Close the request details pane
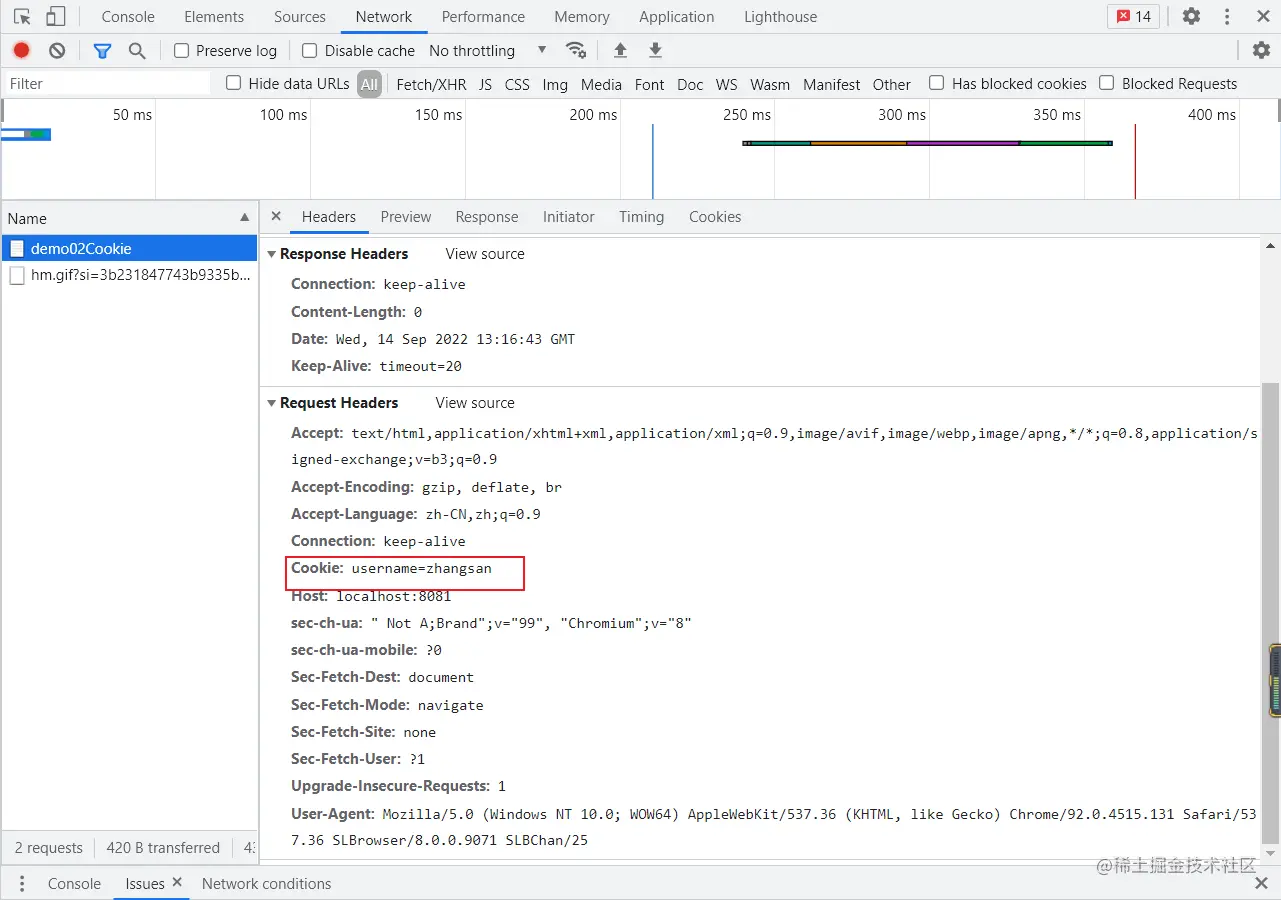 point(276,216)
